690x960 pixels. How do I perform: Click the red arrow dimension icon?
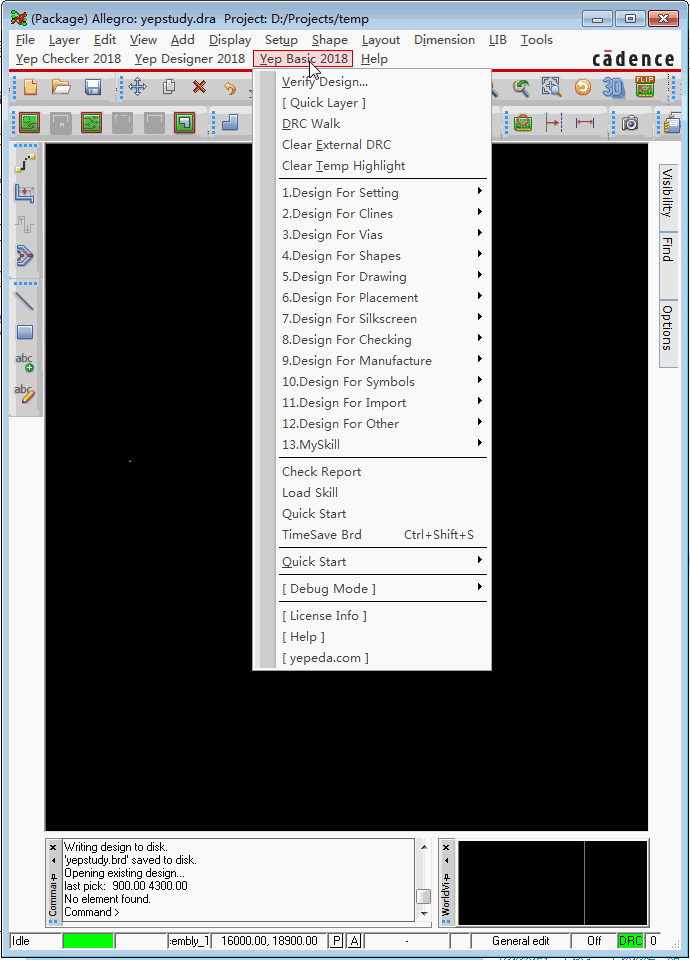pos(553,122)
